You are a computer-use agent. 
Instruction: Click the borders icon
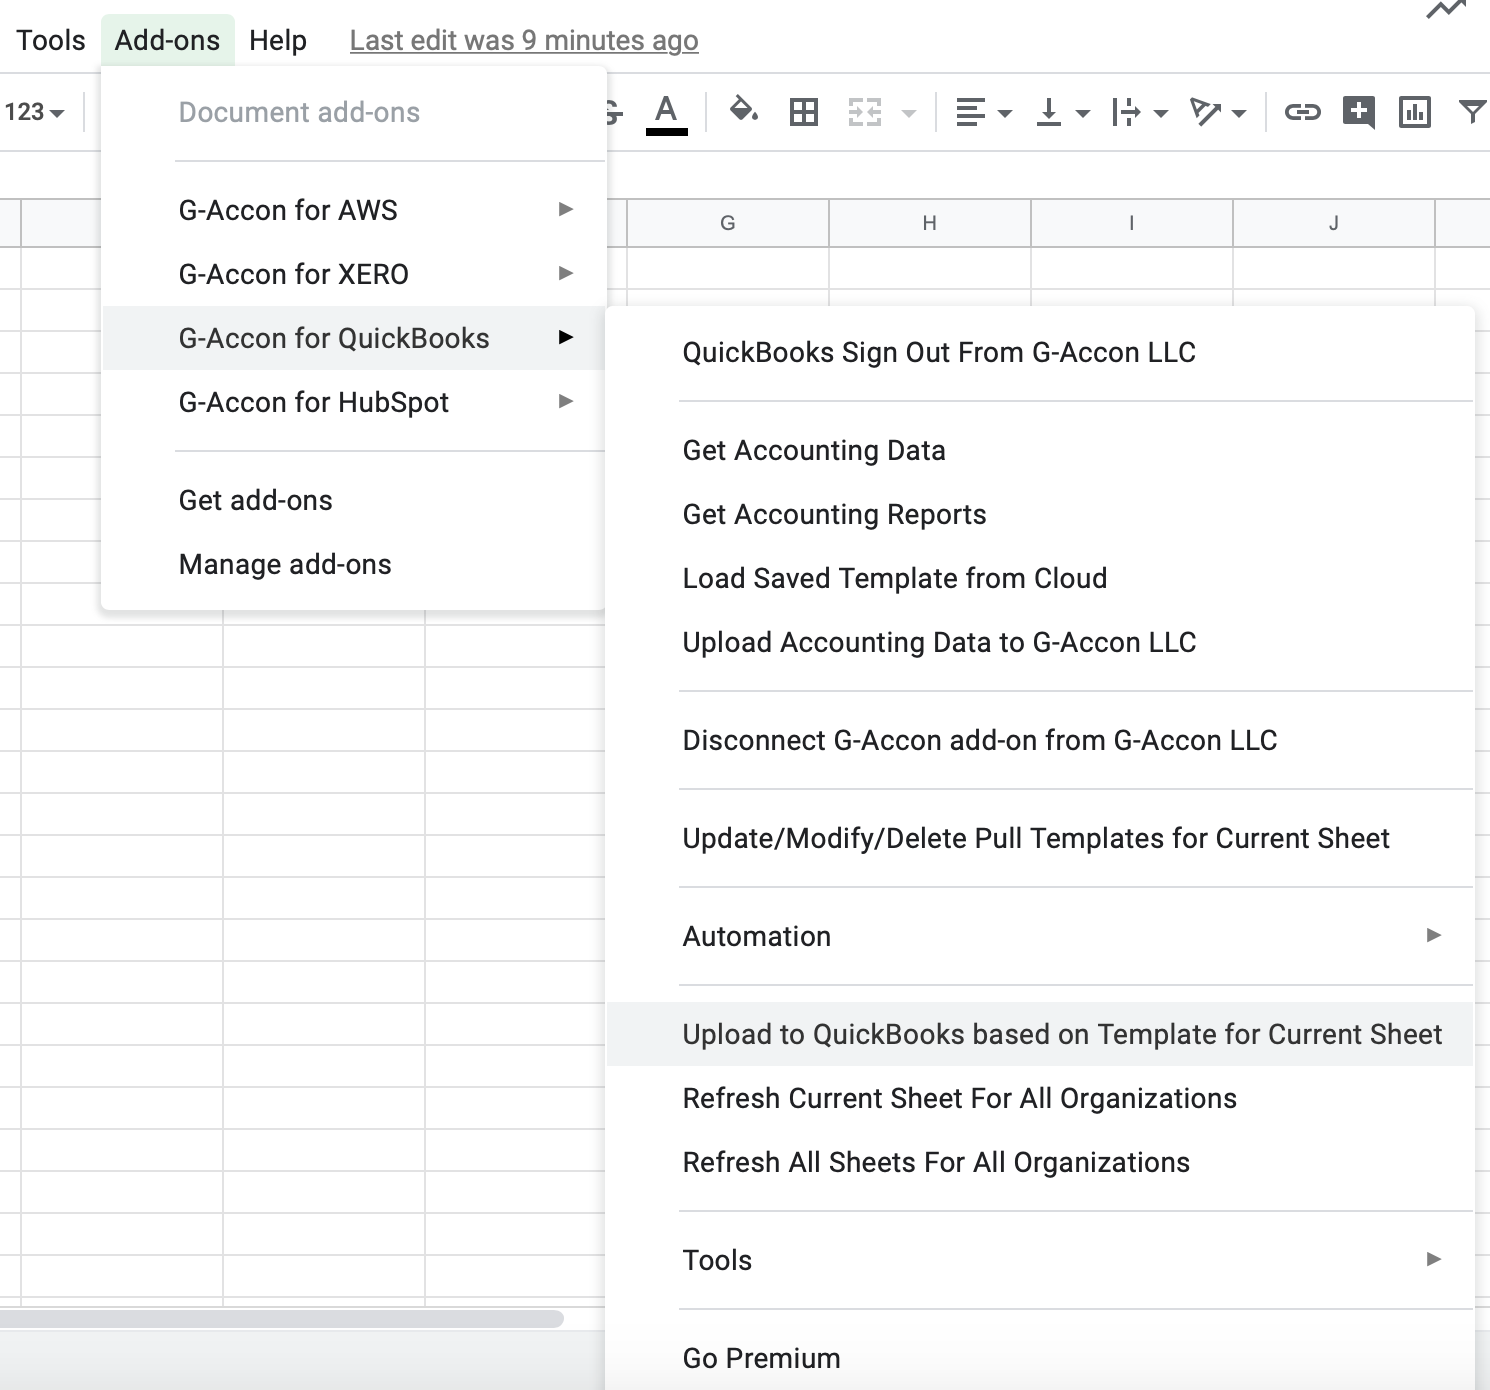[x=804, y=112]
